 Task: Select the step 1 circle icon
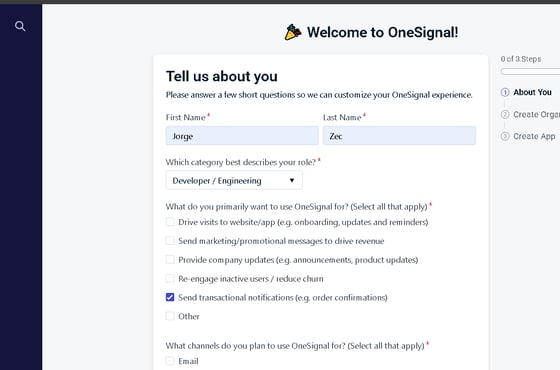(x=505, y=92)
